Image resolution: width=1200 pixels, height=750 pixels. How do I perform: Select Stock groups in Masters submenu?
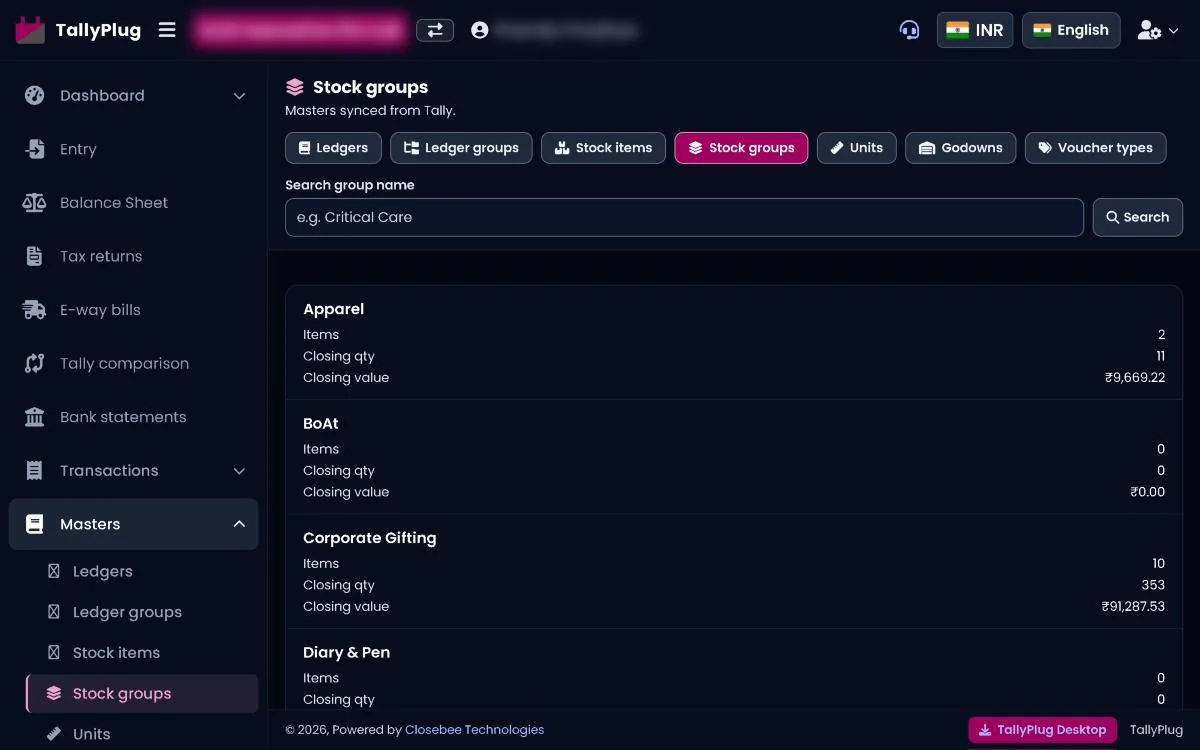coord(142,693)
